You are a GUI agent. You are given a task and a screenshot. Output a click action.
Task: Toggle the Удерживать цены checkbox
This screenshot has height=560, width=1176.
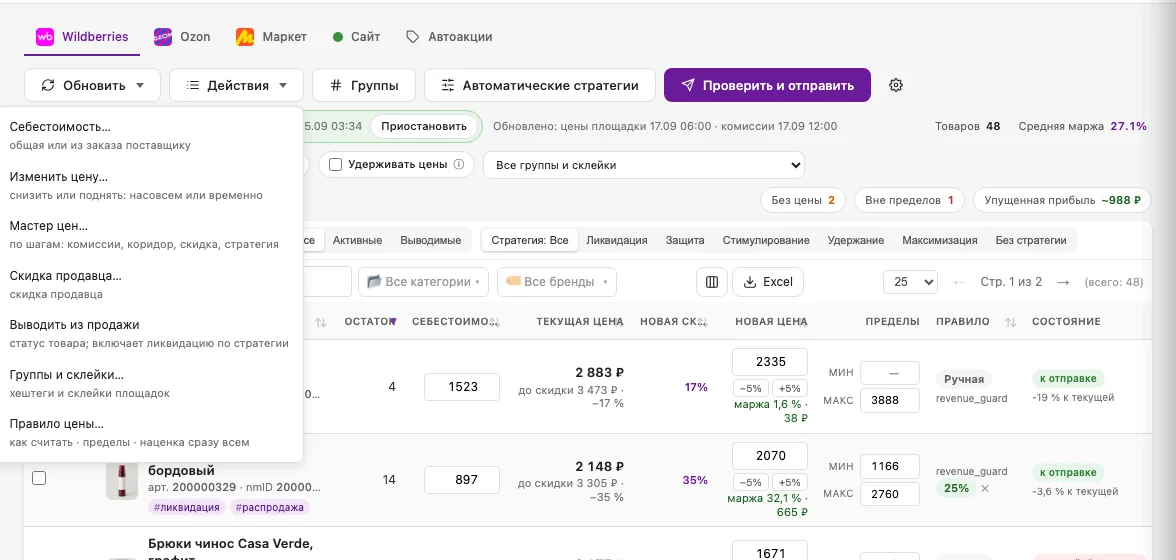[x=335, y=164]
